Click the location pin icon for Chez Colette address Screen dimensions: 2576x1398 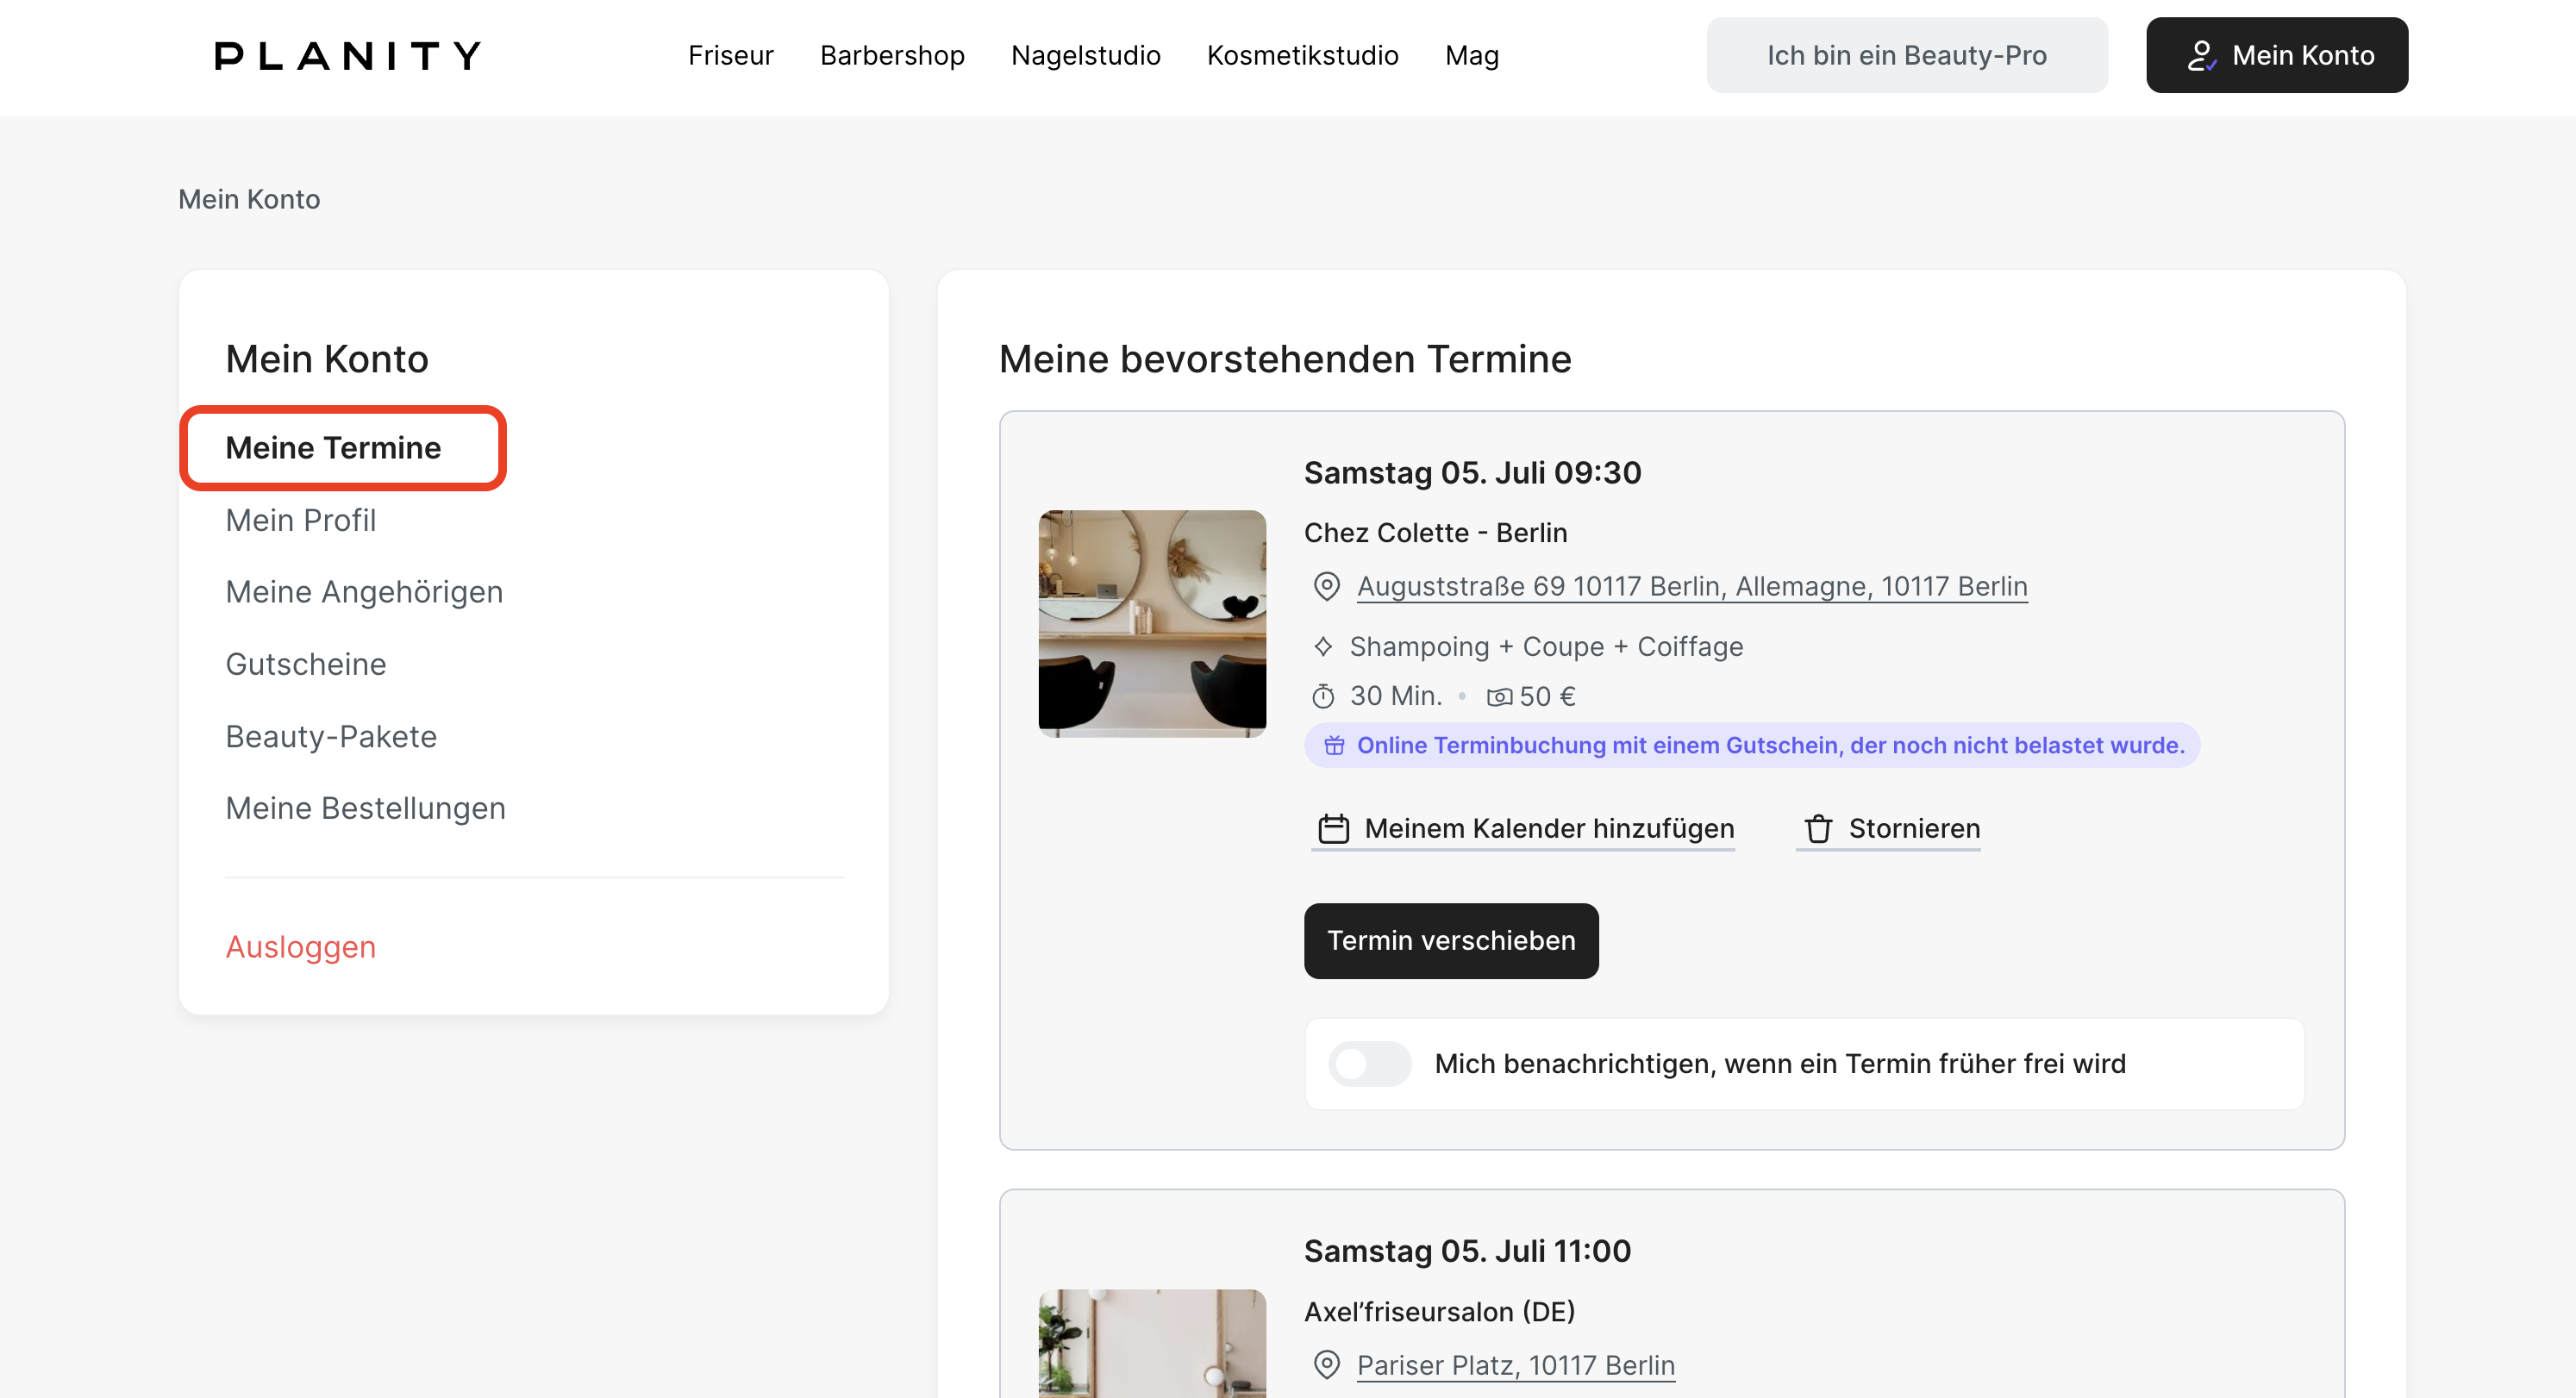pos(1326,586)
